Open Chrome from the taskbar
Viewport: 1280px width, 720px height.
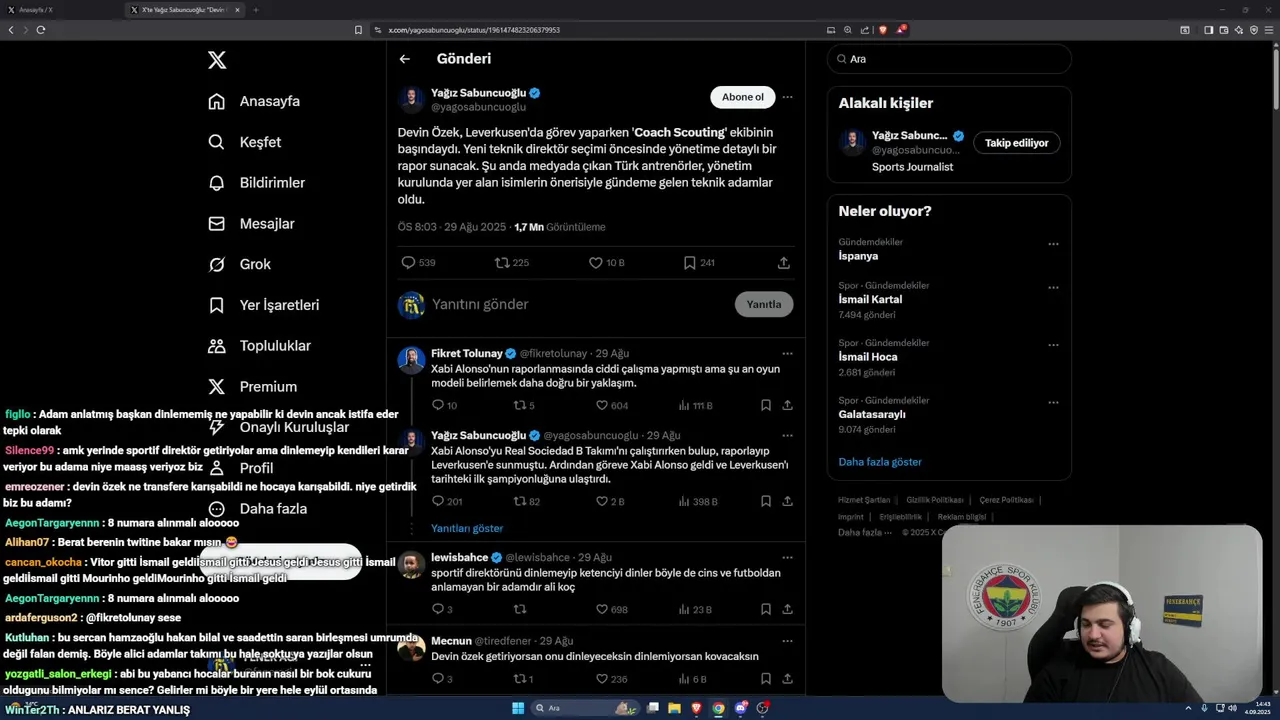point(718,708)
